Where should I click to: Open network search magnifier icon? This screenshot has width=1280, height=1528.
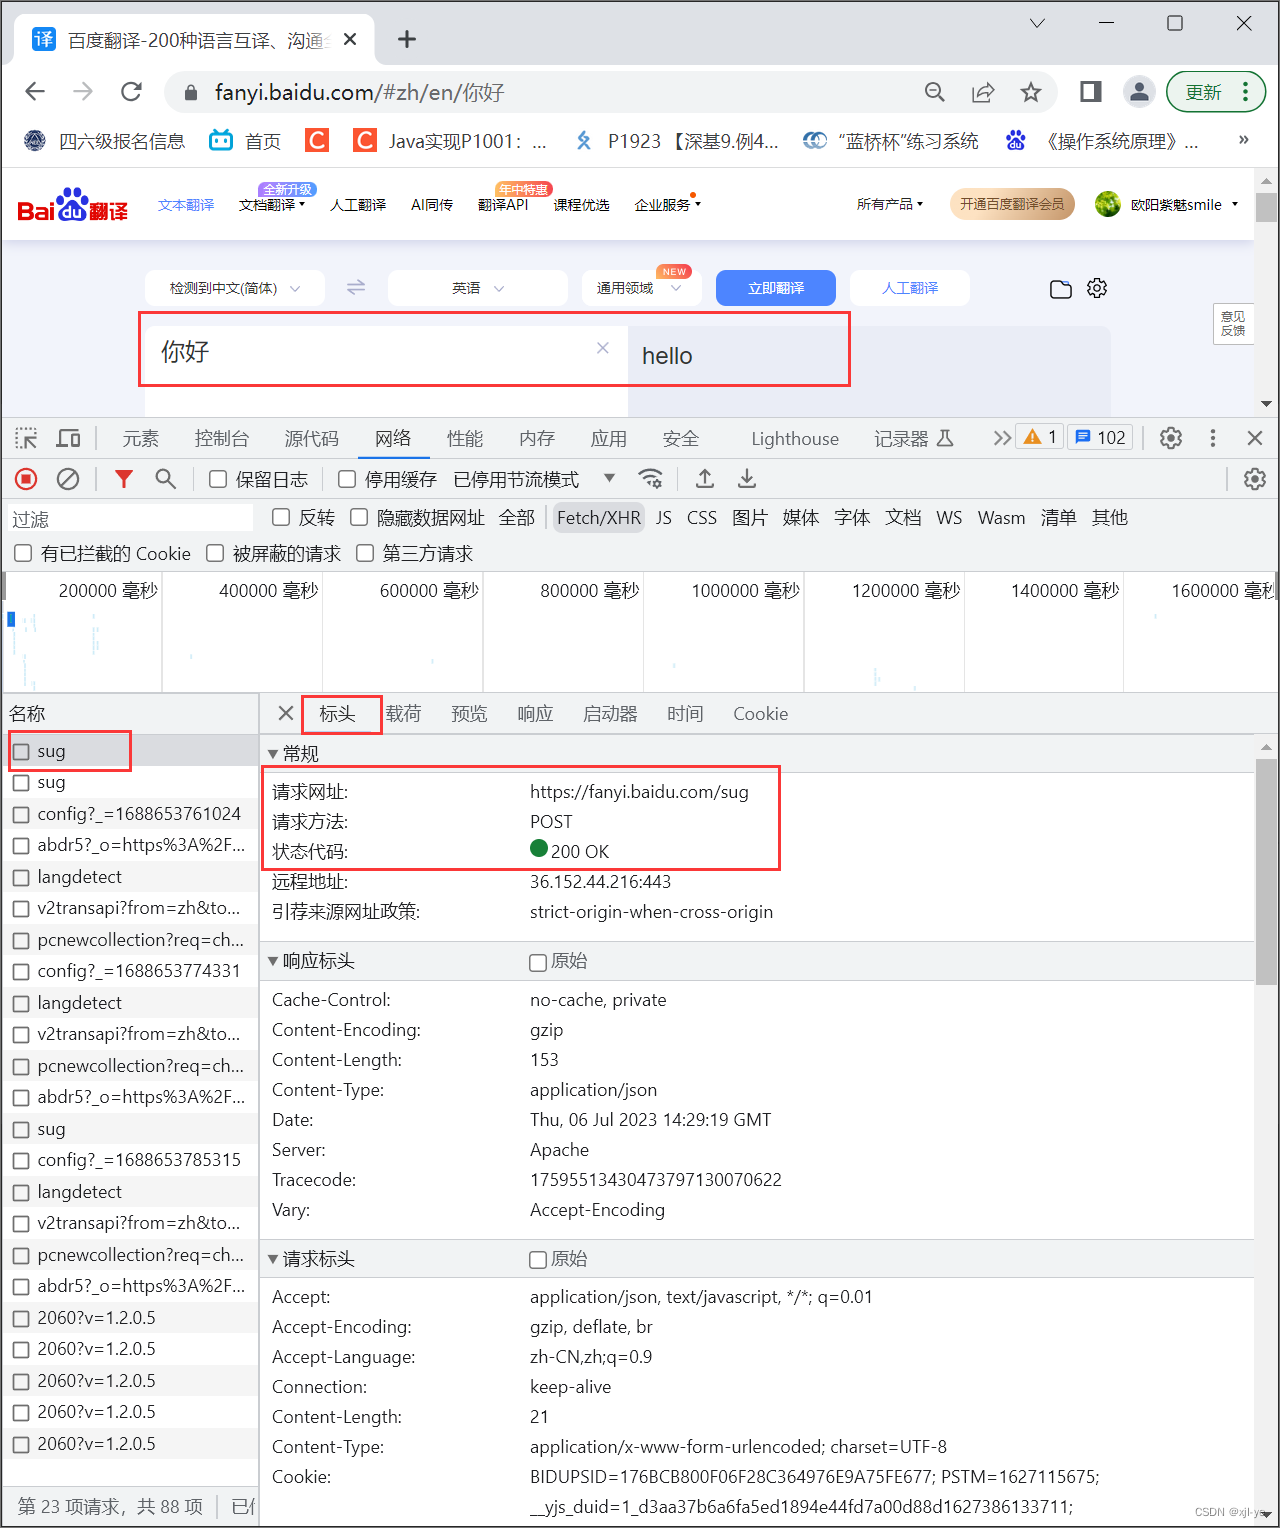[166, 479]
